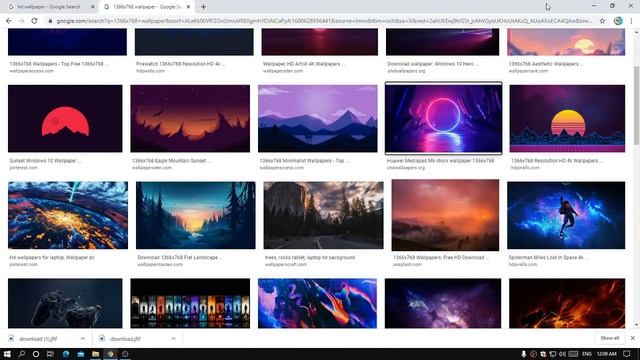Image resolution: width=640 pixels, height=360 pixels.
Task: Select the '1366x768 wallpaper - Google Search' tab
Action: tap(147, 7)
